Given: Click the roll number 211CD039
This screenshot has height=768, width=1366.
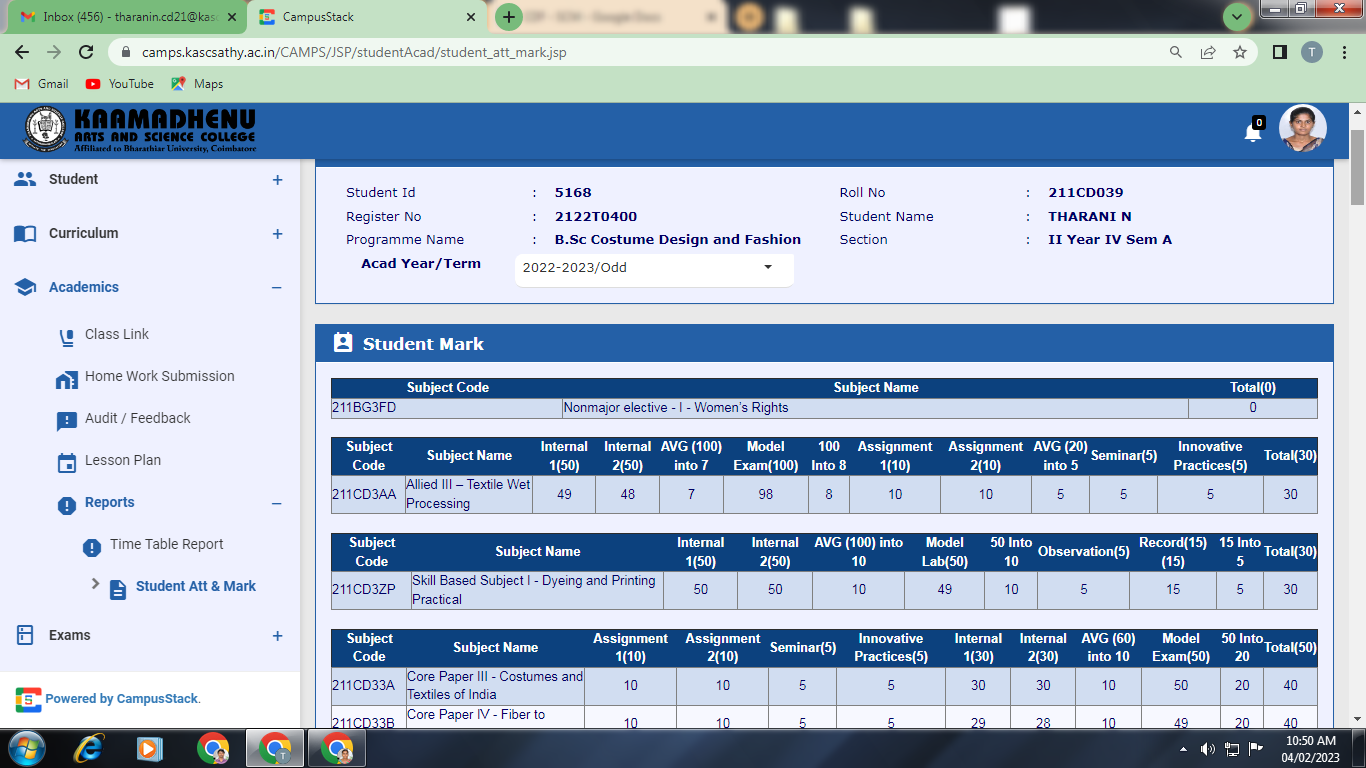Looking at the screenshot, I should point(1086,192).
